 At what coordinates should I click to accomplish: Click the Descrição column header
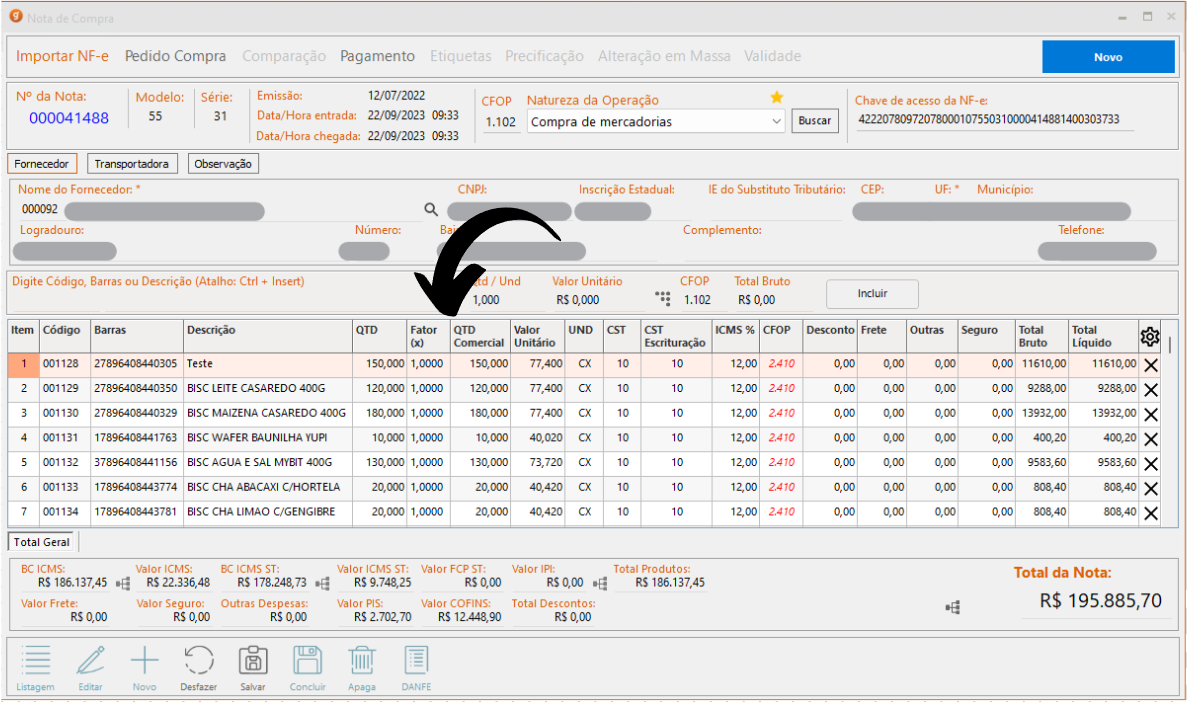tap(268, 336)
